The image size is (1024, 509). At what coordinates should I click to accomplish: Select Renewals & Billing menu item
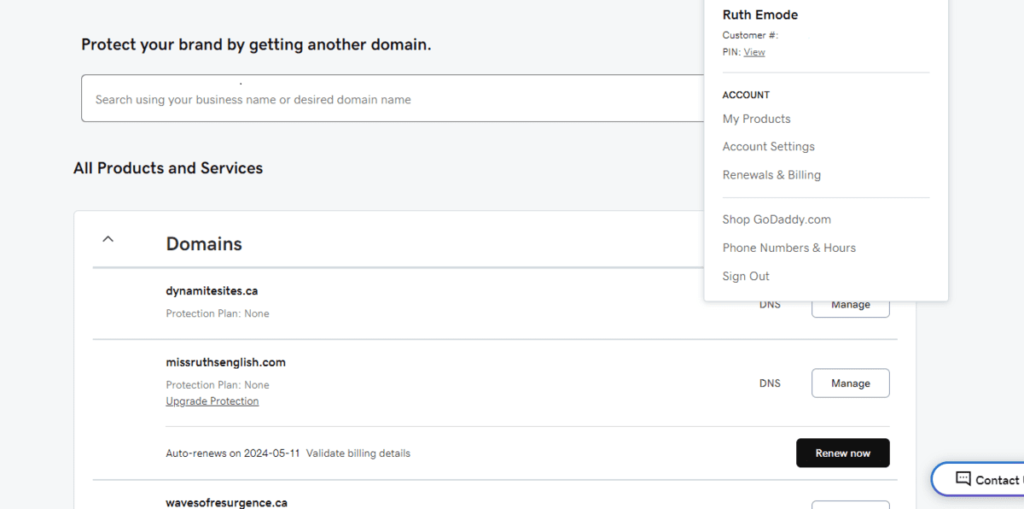click(771, 175)
